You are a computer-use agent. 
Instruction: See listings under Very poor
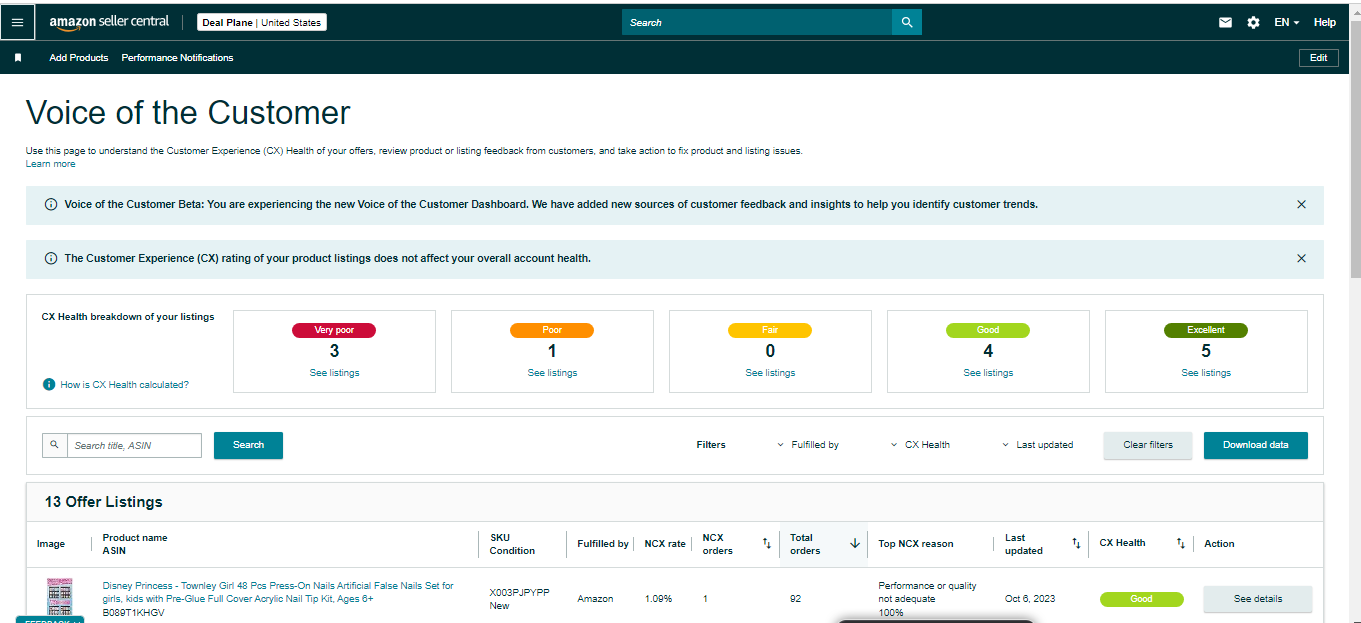[334, 373]
